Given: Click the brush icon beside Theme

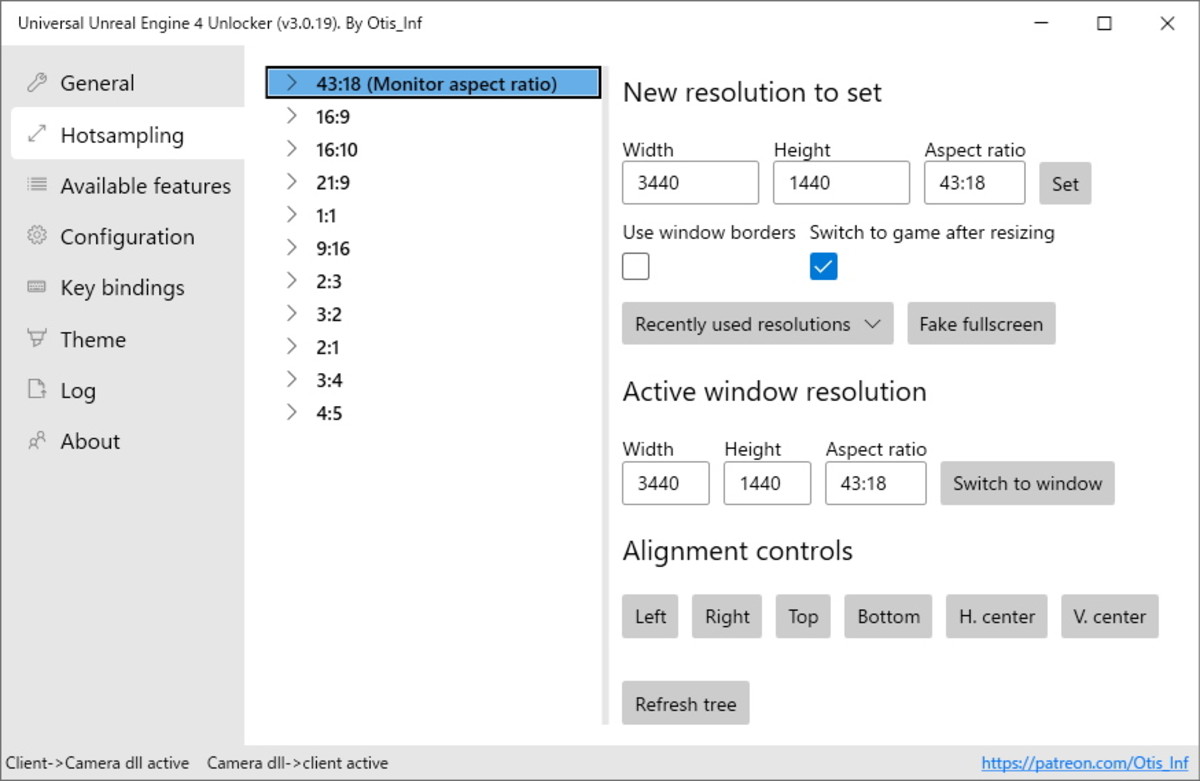Looking at the screenshot, I should (x=37, y=339).
